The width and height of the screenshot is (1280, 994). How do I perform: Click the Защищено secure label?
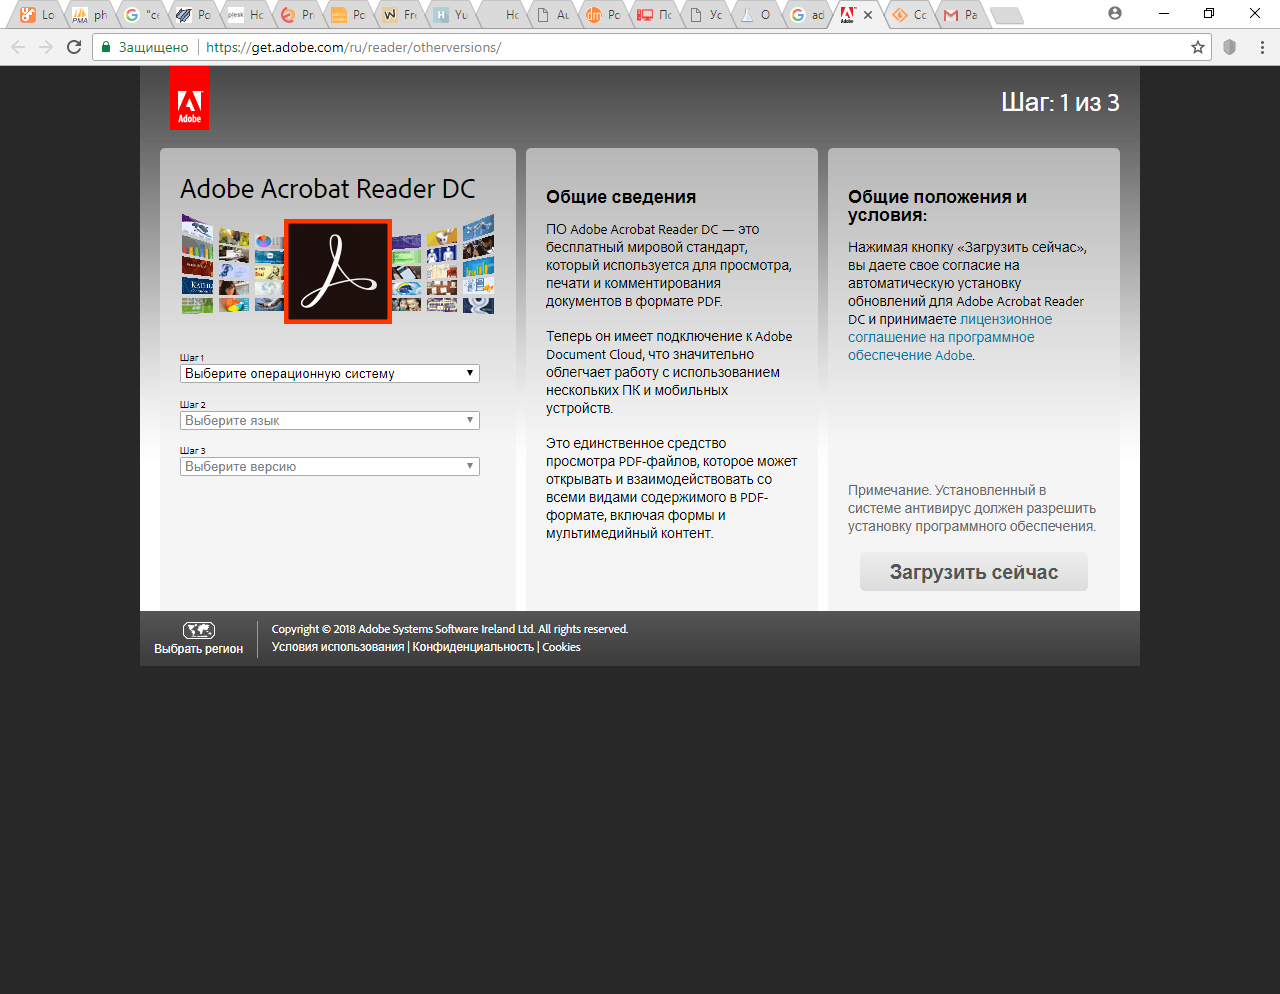tap(153, 47)
